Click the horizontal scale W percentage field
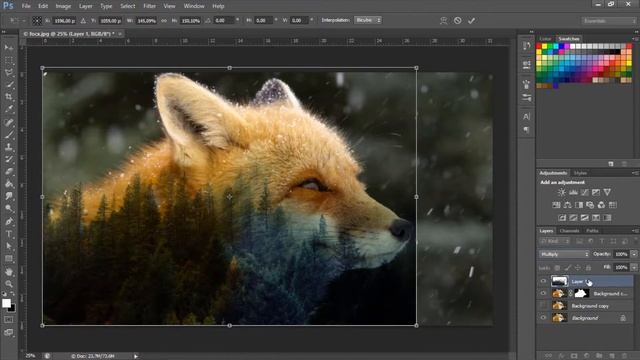The width and height of the screenshot is (640, 360). pos(146,20)
